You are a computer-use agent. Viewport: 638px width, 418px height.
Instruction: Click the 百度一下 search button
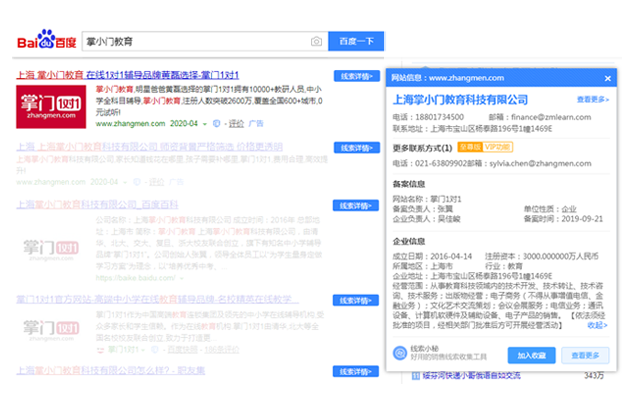(356, 41)
